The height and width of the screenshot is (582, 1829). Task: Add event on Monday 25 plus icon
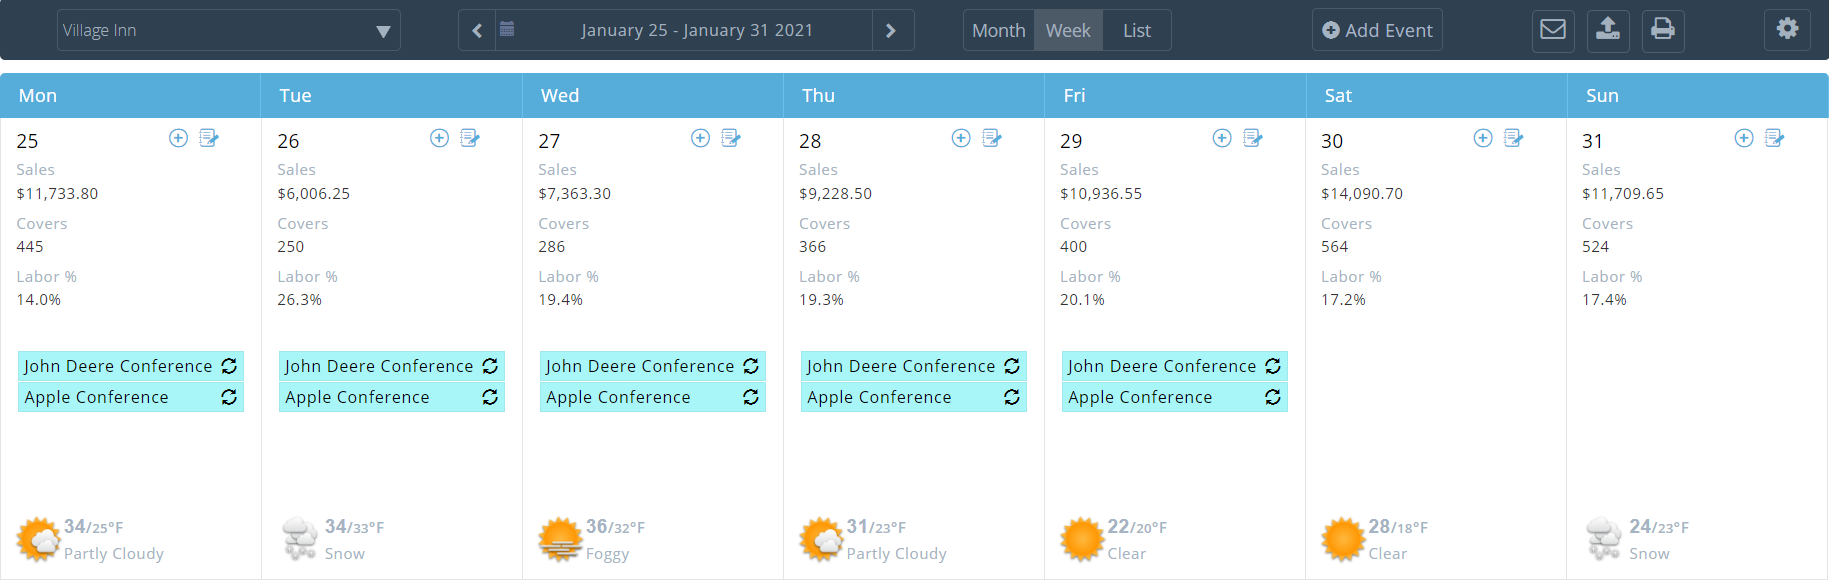pos(178,138)
